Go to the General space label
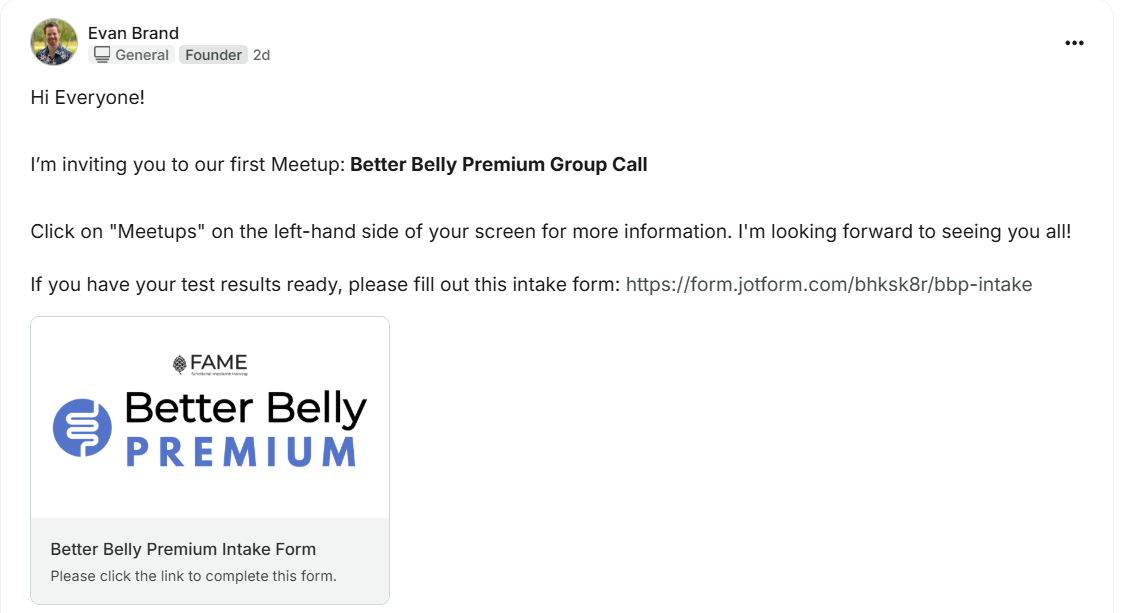Screen dimensions: 1126x613 142,55
